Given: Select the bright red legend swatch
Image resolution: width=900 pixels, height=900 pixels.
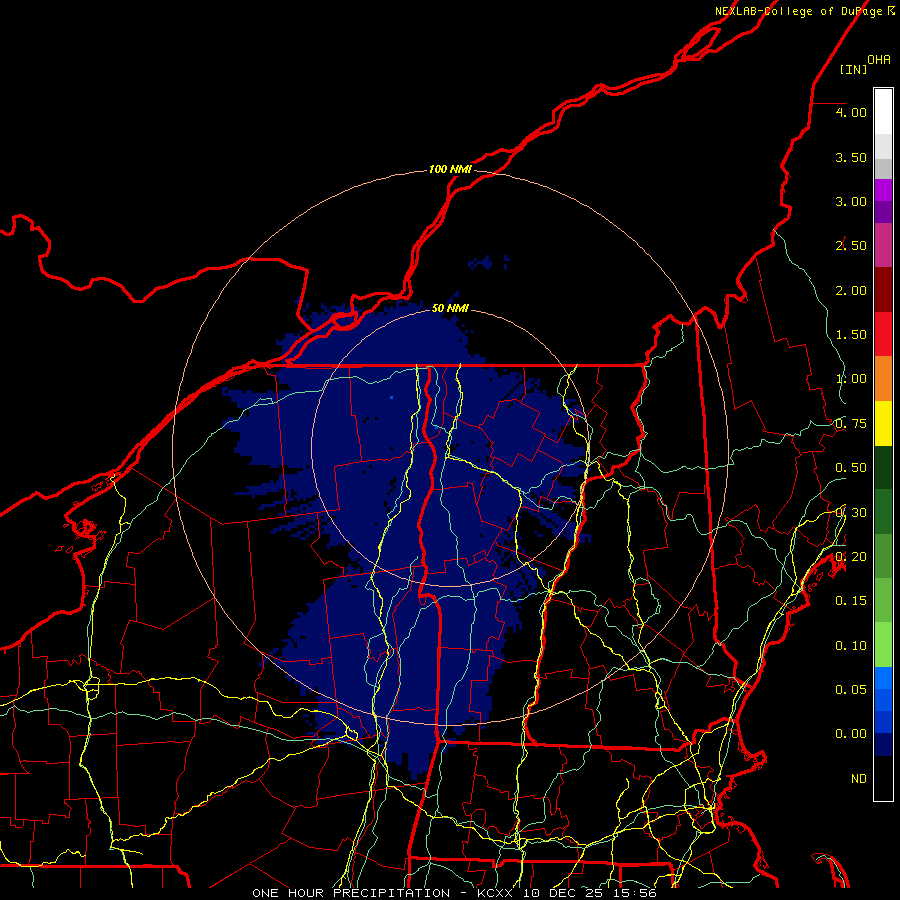Looking at the screenshot, I should tap(883, 334).
